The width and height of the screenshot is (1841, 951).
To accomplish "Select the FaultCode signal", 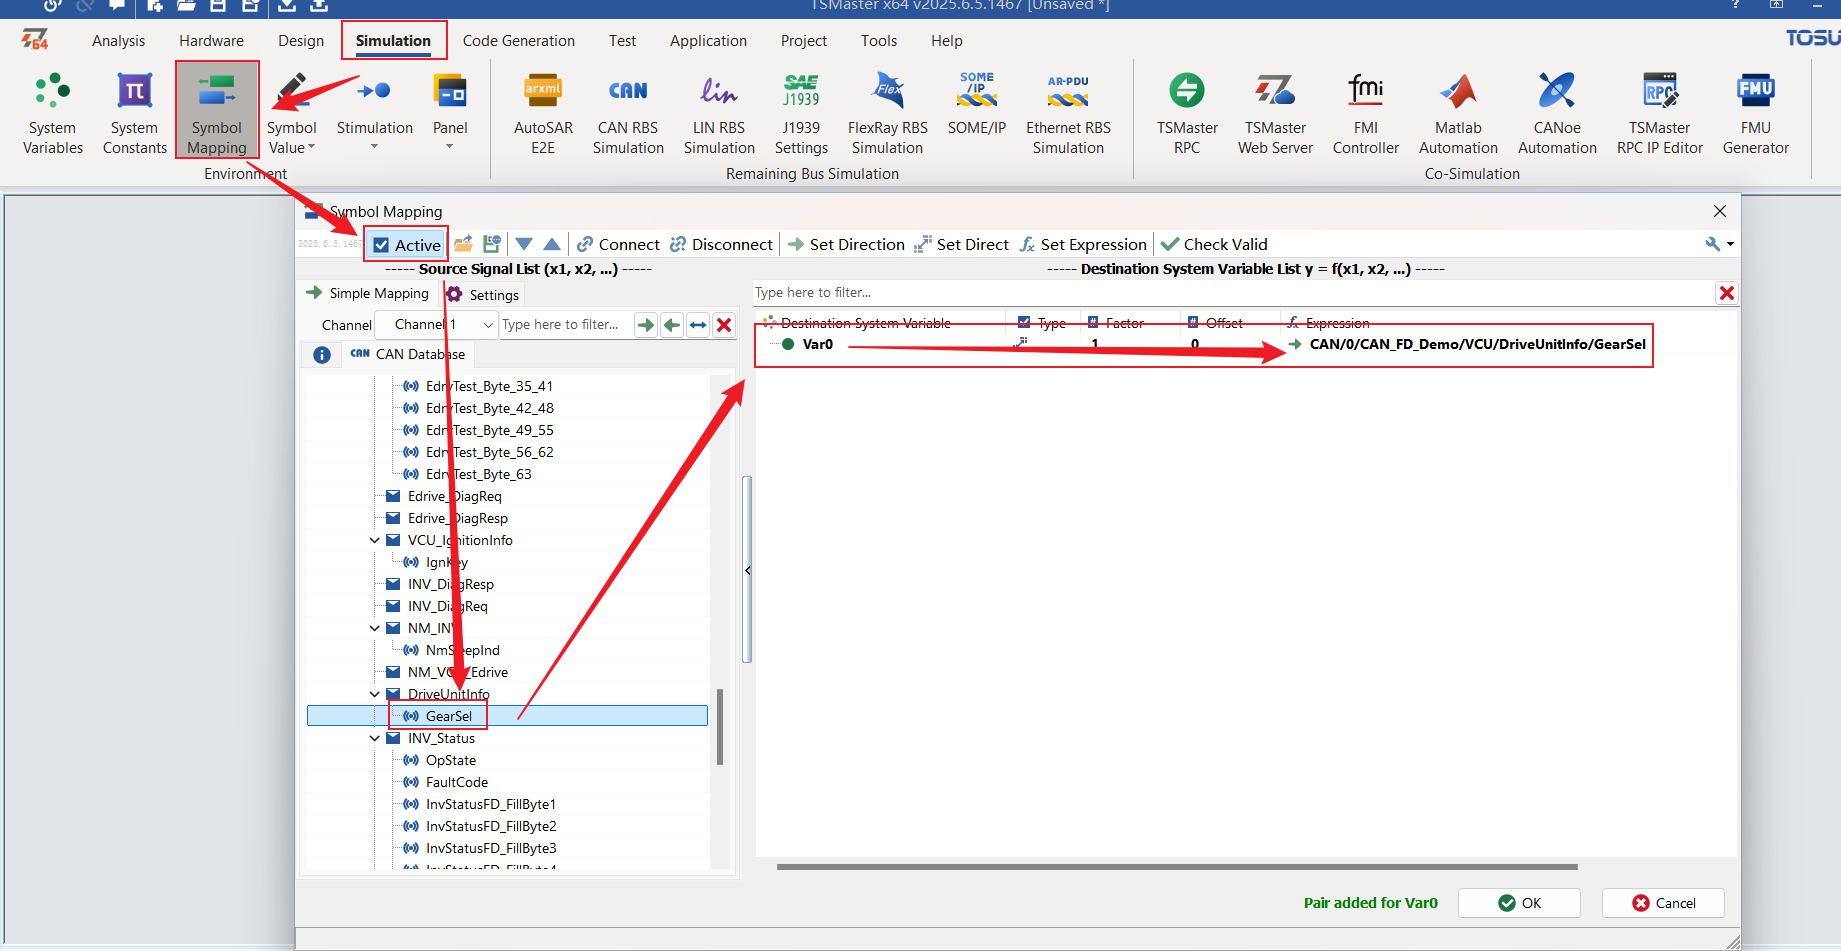I will [456, 782].
